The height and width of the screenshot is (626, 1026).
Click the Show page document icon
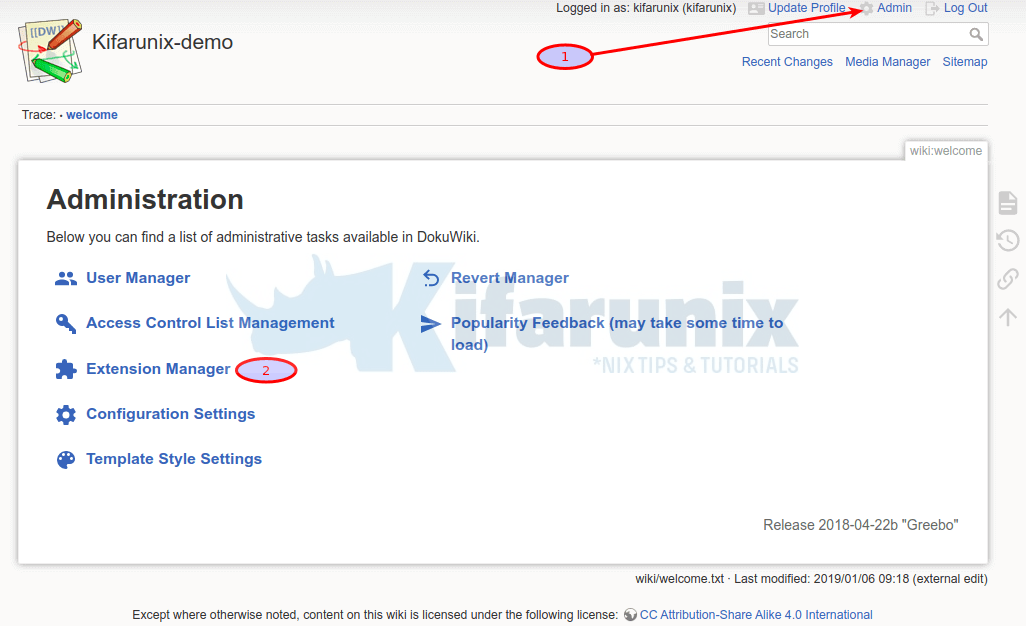pyautogui.click(x=1008, y=203)
